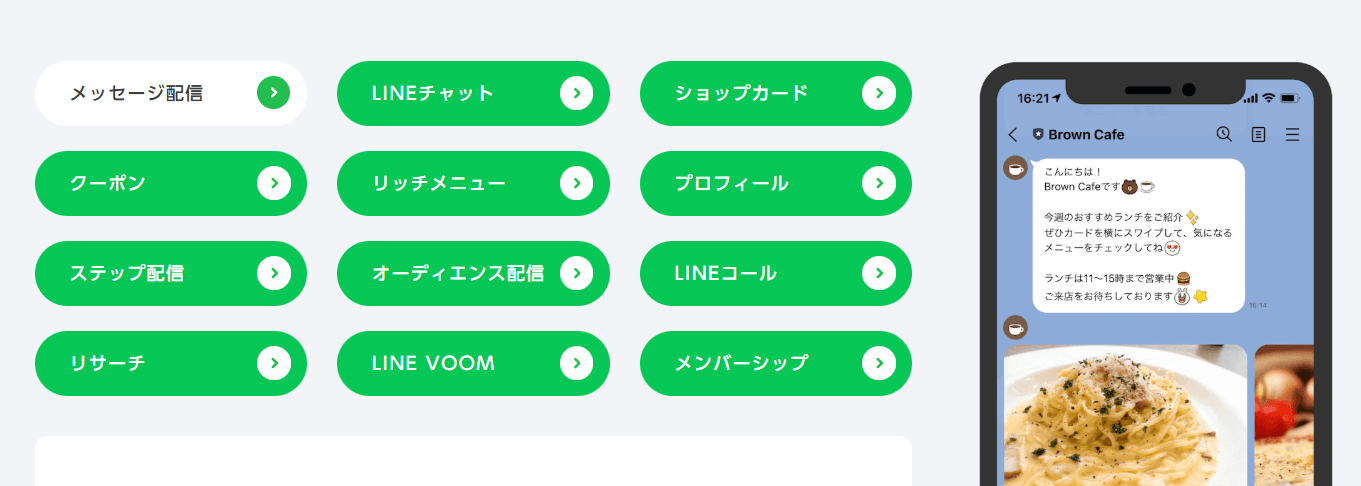The width and height of the screenshot is (1361, 486).
Task: Select the メッセージ配信 tab
Action: pos(171,93)
